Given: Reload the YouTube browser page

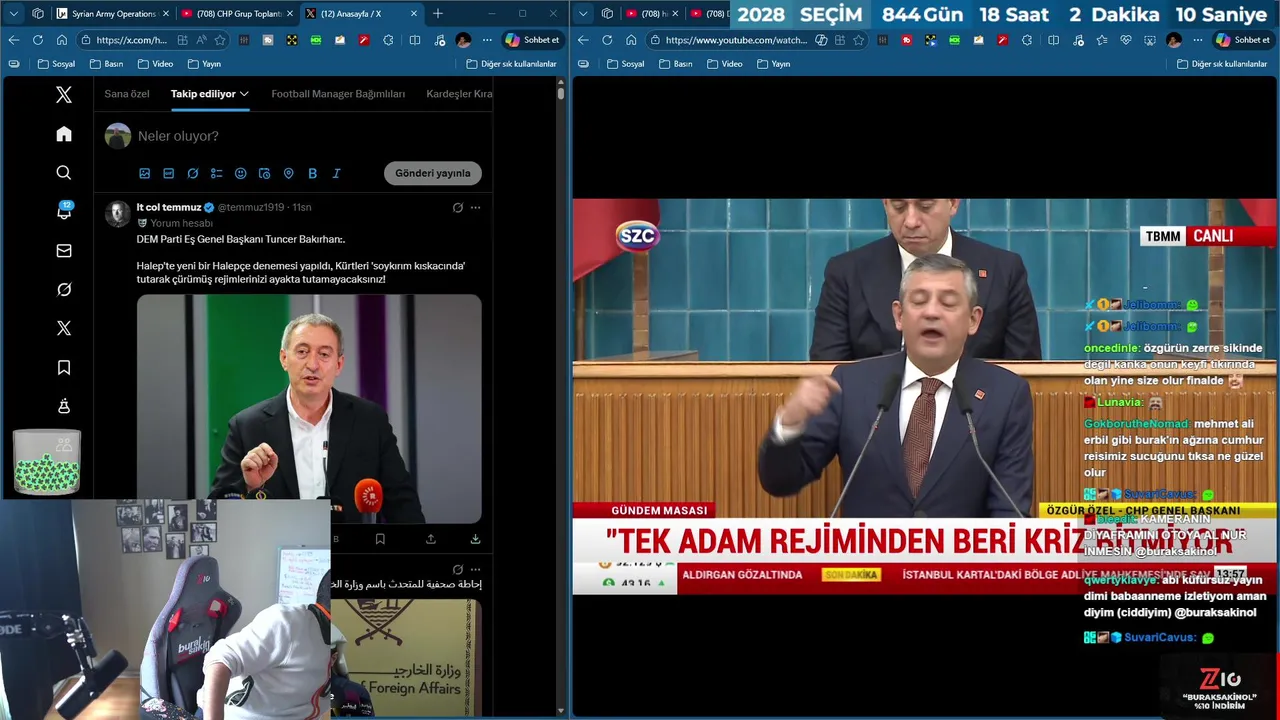Looking at the screenshot, I should click(x=606, y=40).
